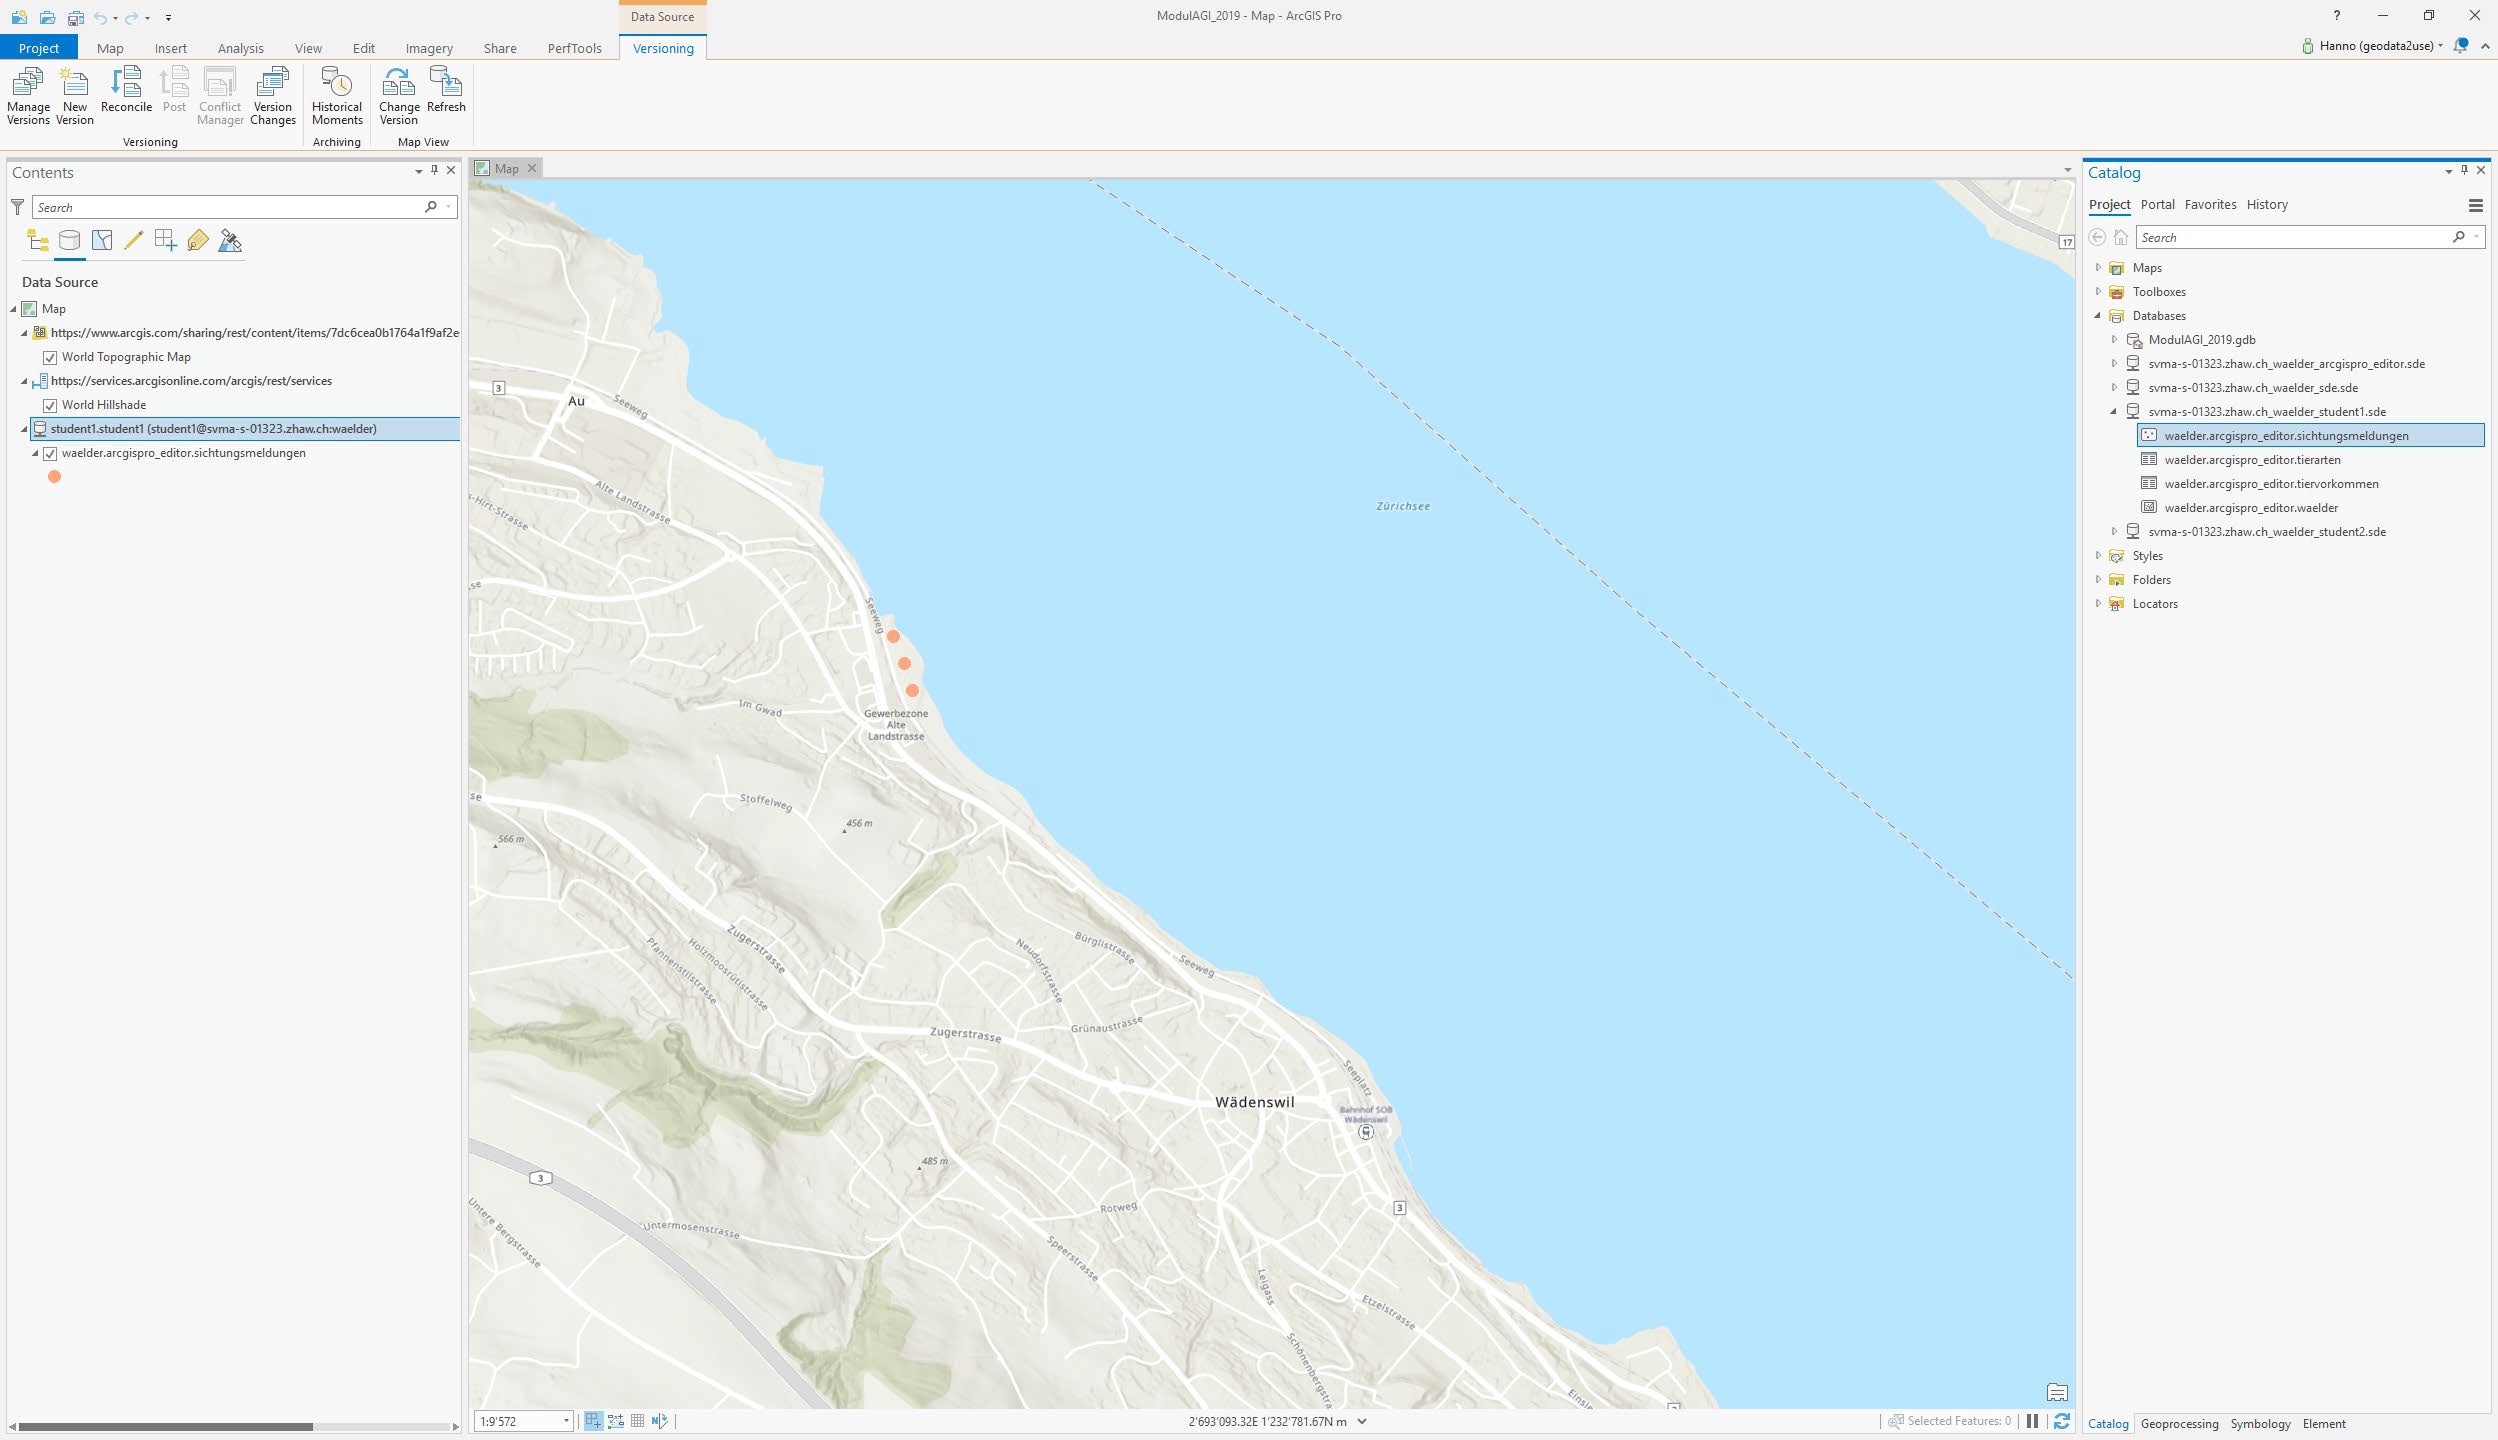
Task: Click the Catalog search input field
Action: [x=2290, y=237]
